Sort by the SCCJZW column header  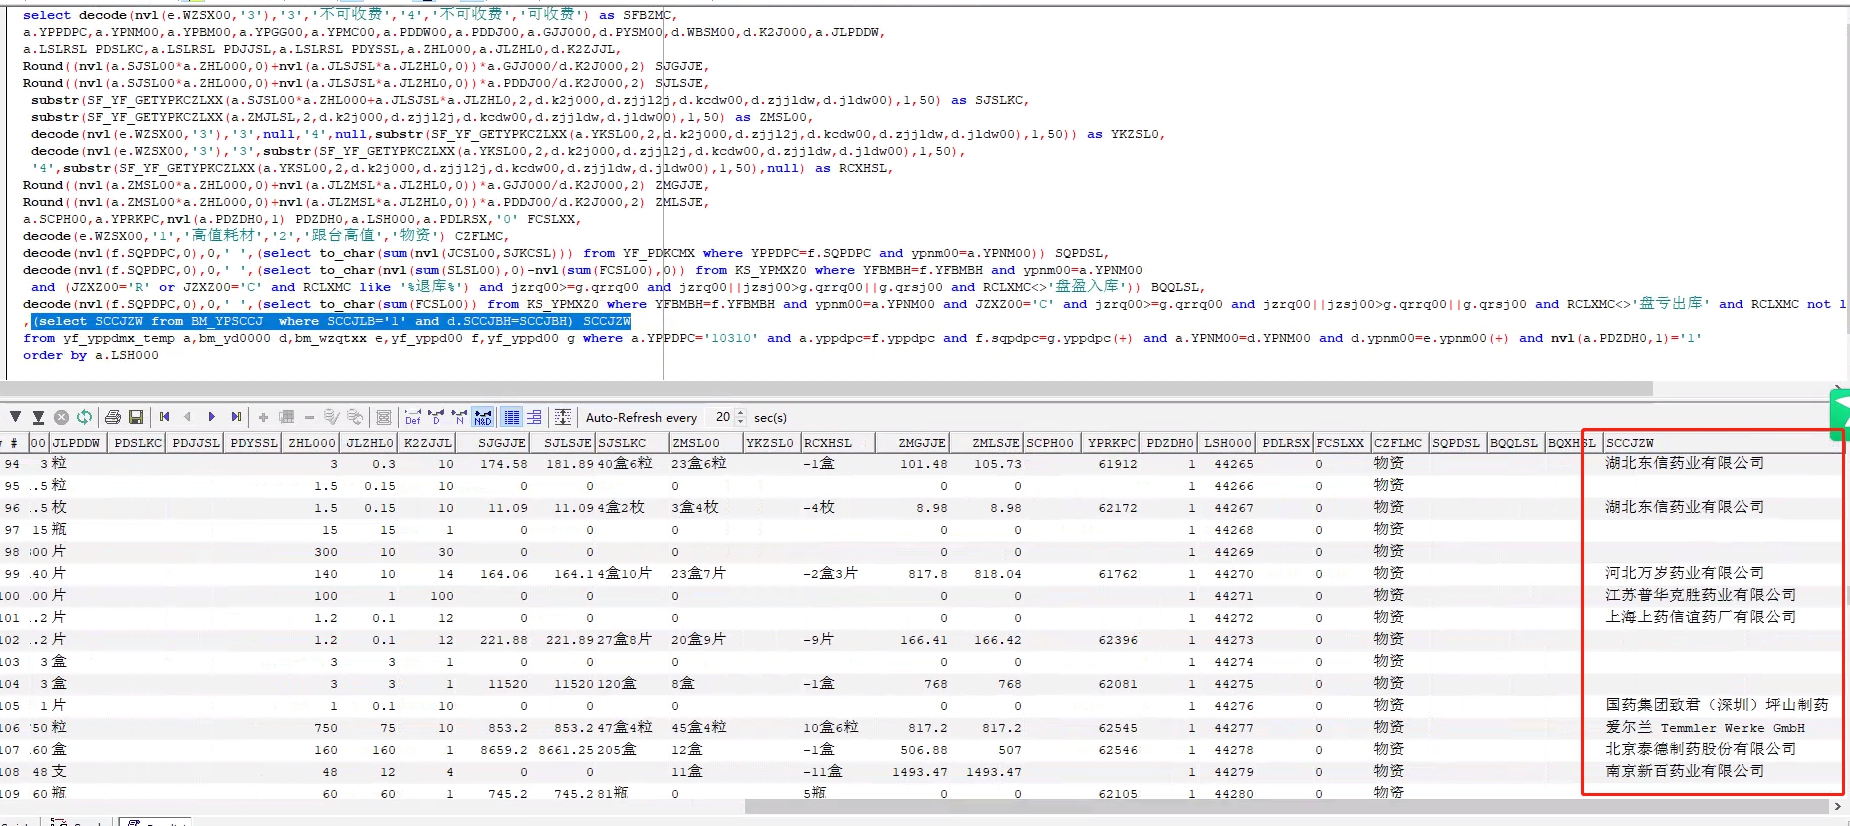coord(1630,443)
